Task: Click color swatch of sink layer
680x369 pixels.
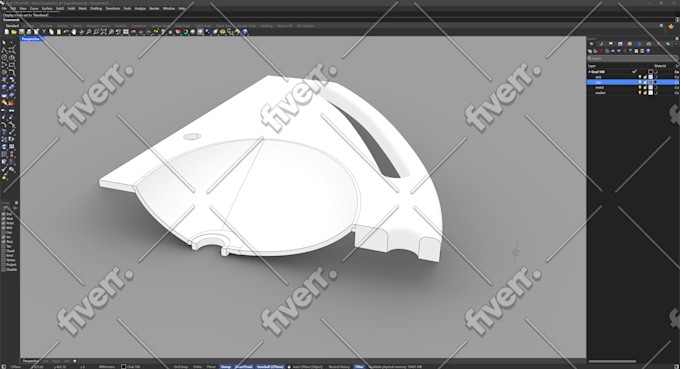Action: click(651, 77)
